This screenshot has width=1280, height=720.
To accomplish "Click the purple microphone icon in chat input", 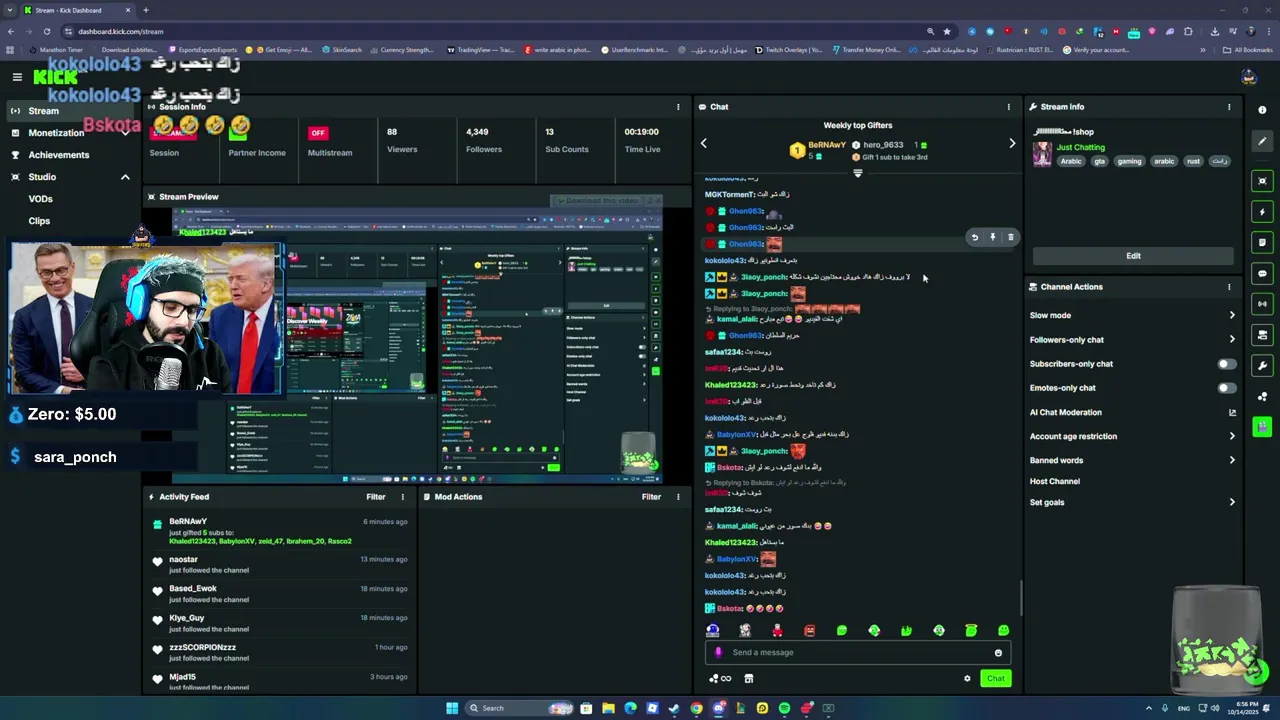I will pyautogui.click(x=718, y=653).
